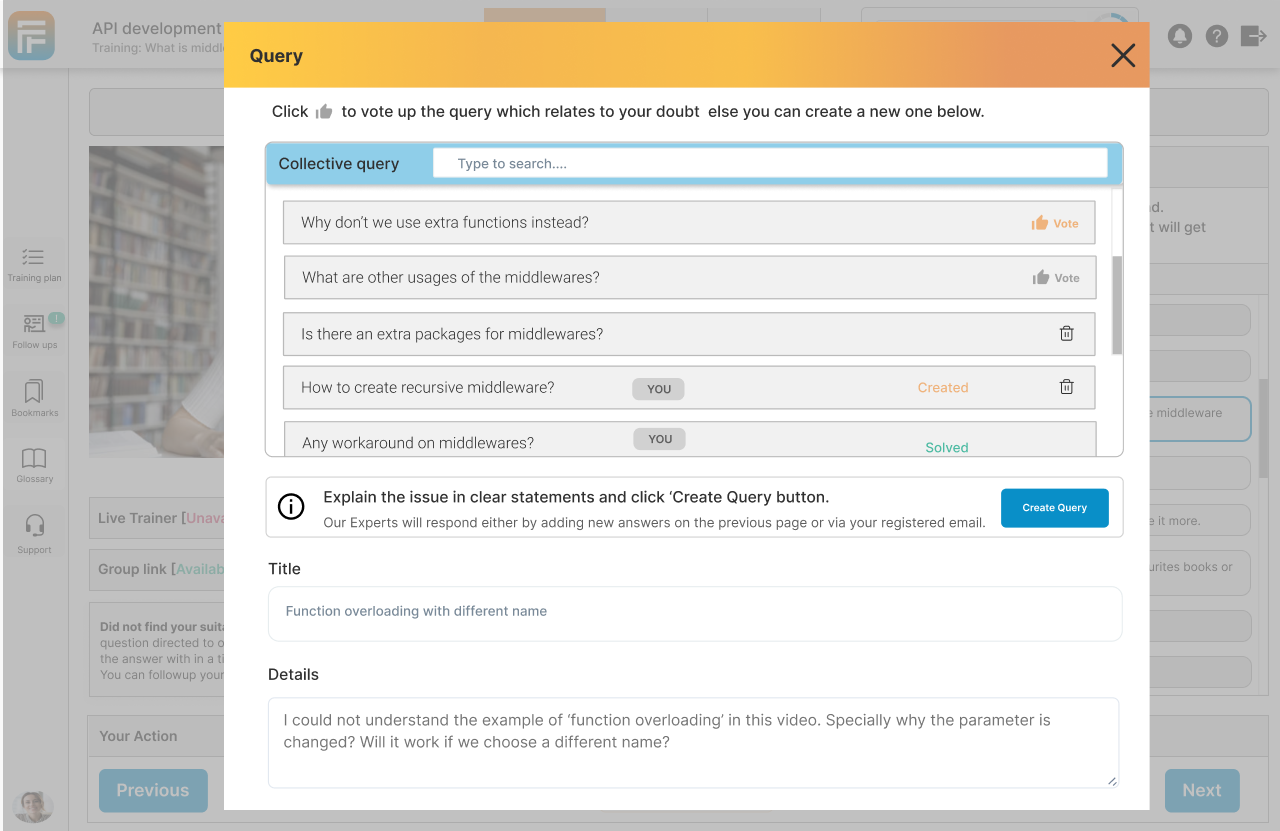Open the notifications bell
The image size is (1280, 831).
pos(1180,36)
